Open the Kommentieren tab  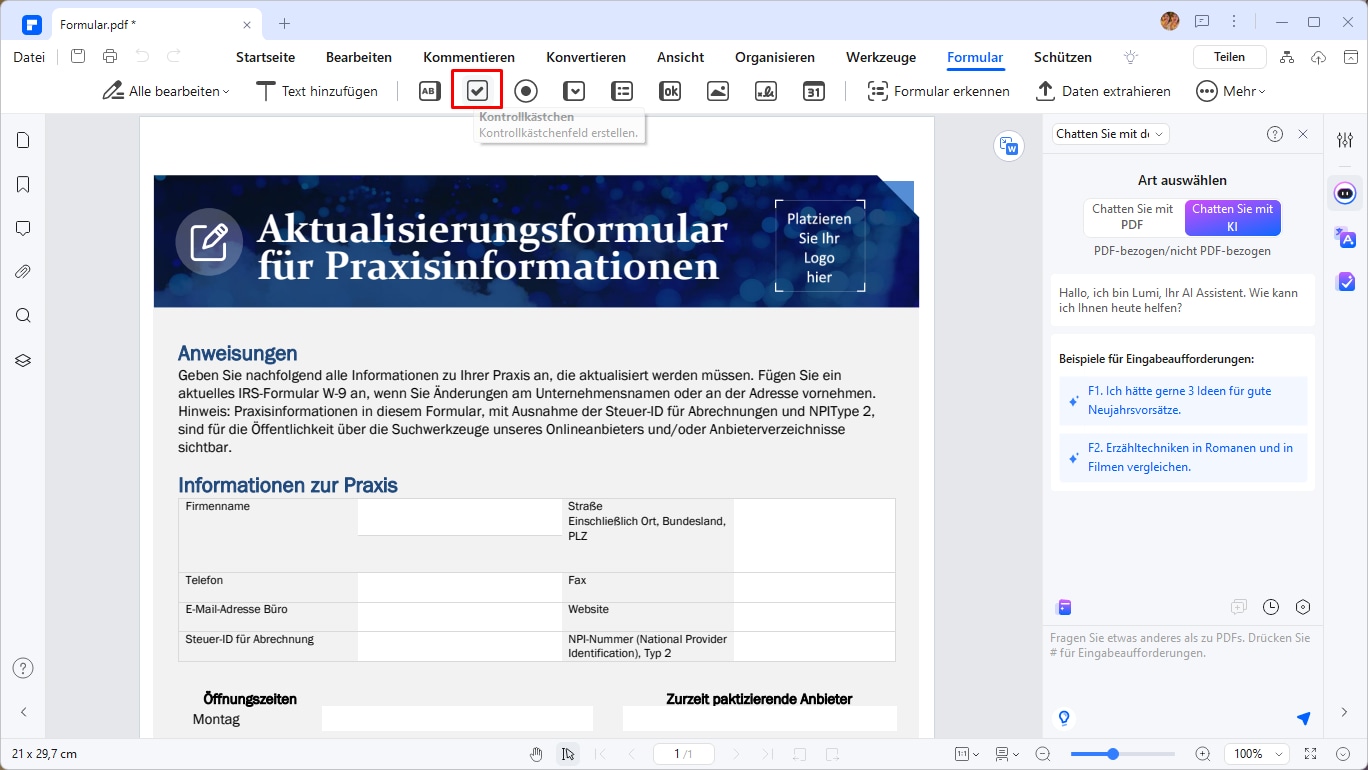tap(469, 57)
